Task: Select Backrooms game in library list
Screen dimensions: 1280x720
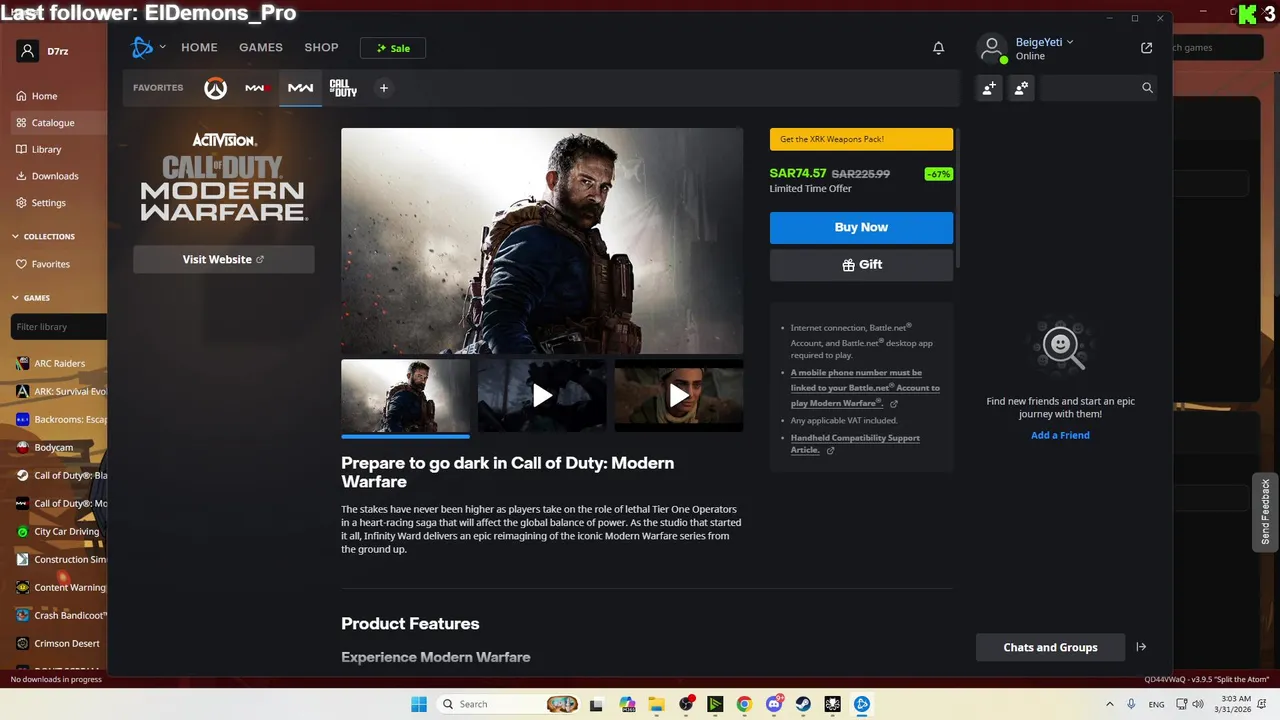Action: coord(60,419)
